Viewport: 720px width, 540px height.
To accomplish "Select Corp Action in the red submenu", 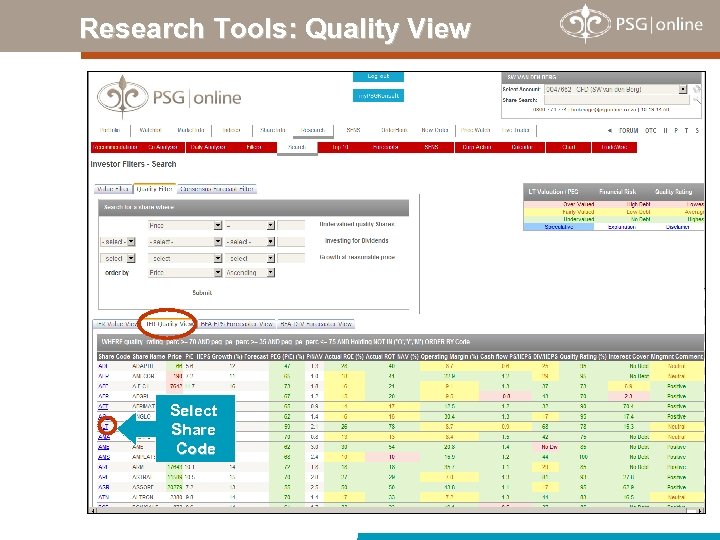I will pyautogui.click(x=477, y=147).
